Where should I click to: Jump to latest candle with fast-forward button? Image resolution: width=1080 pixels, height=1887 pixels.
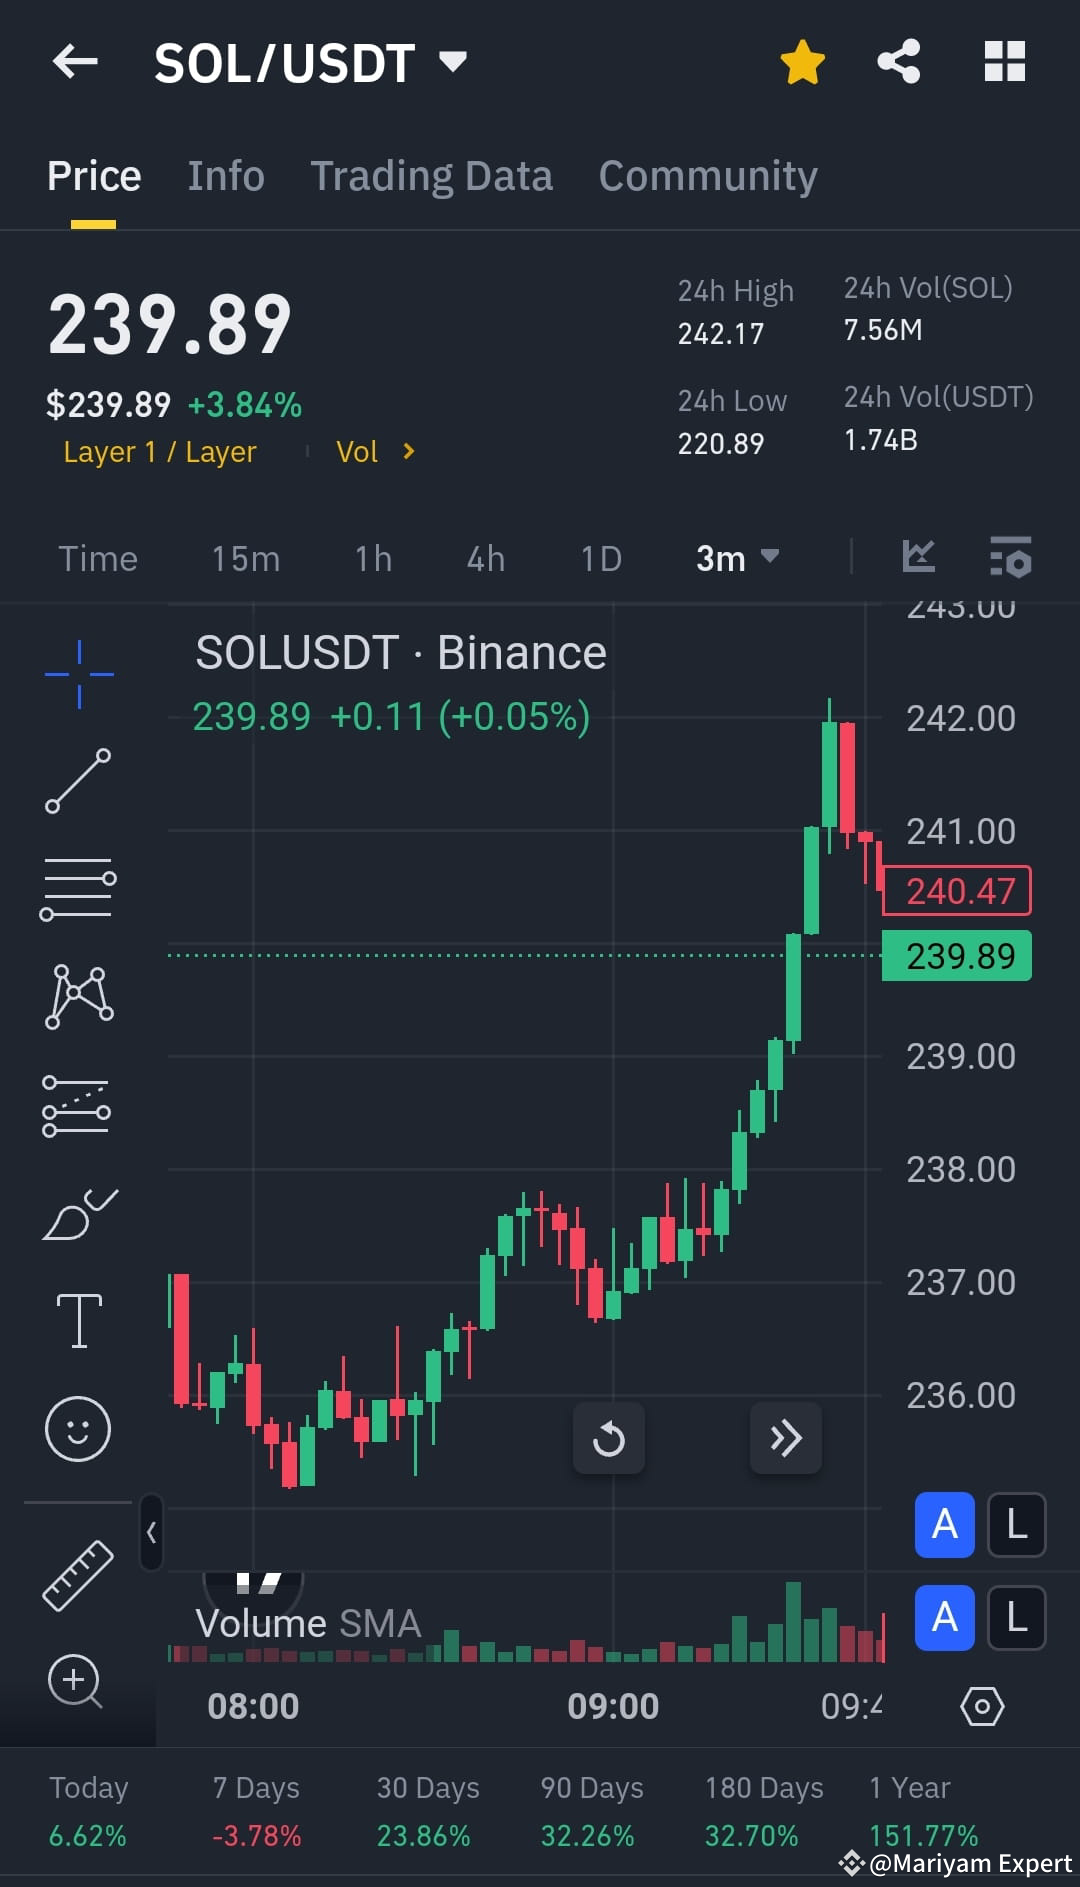click(x=786, y=1438)
